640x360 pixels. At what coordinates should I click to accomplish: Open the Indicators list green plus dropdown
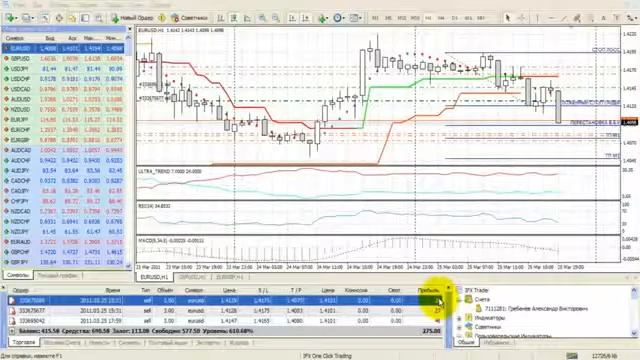(323, 18)
